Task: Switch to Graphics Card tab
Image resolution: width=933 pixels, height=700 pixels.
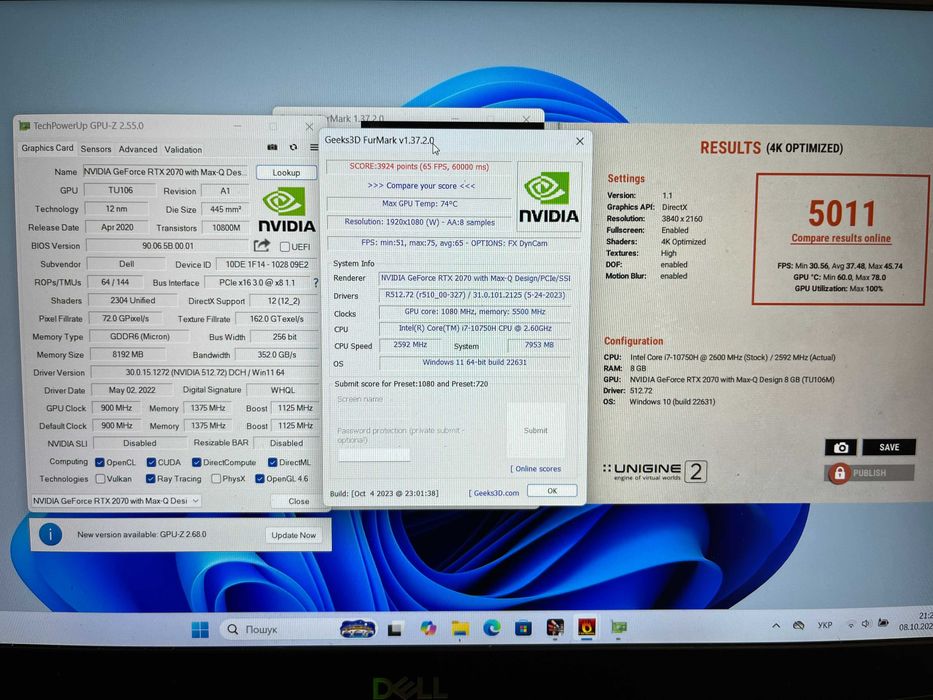Action: click(x=48, y=148)
